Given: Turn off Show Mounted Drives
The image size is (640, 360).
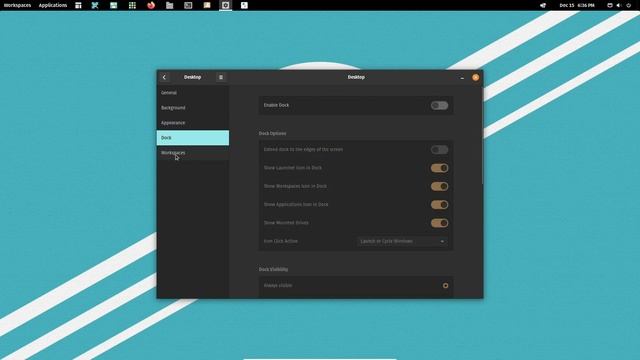Looking at the screenshot, I should pos(439,223).
